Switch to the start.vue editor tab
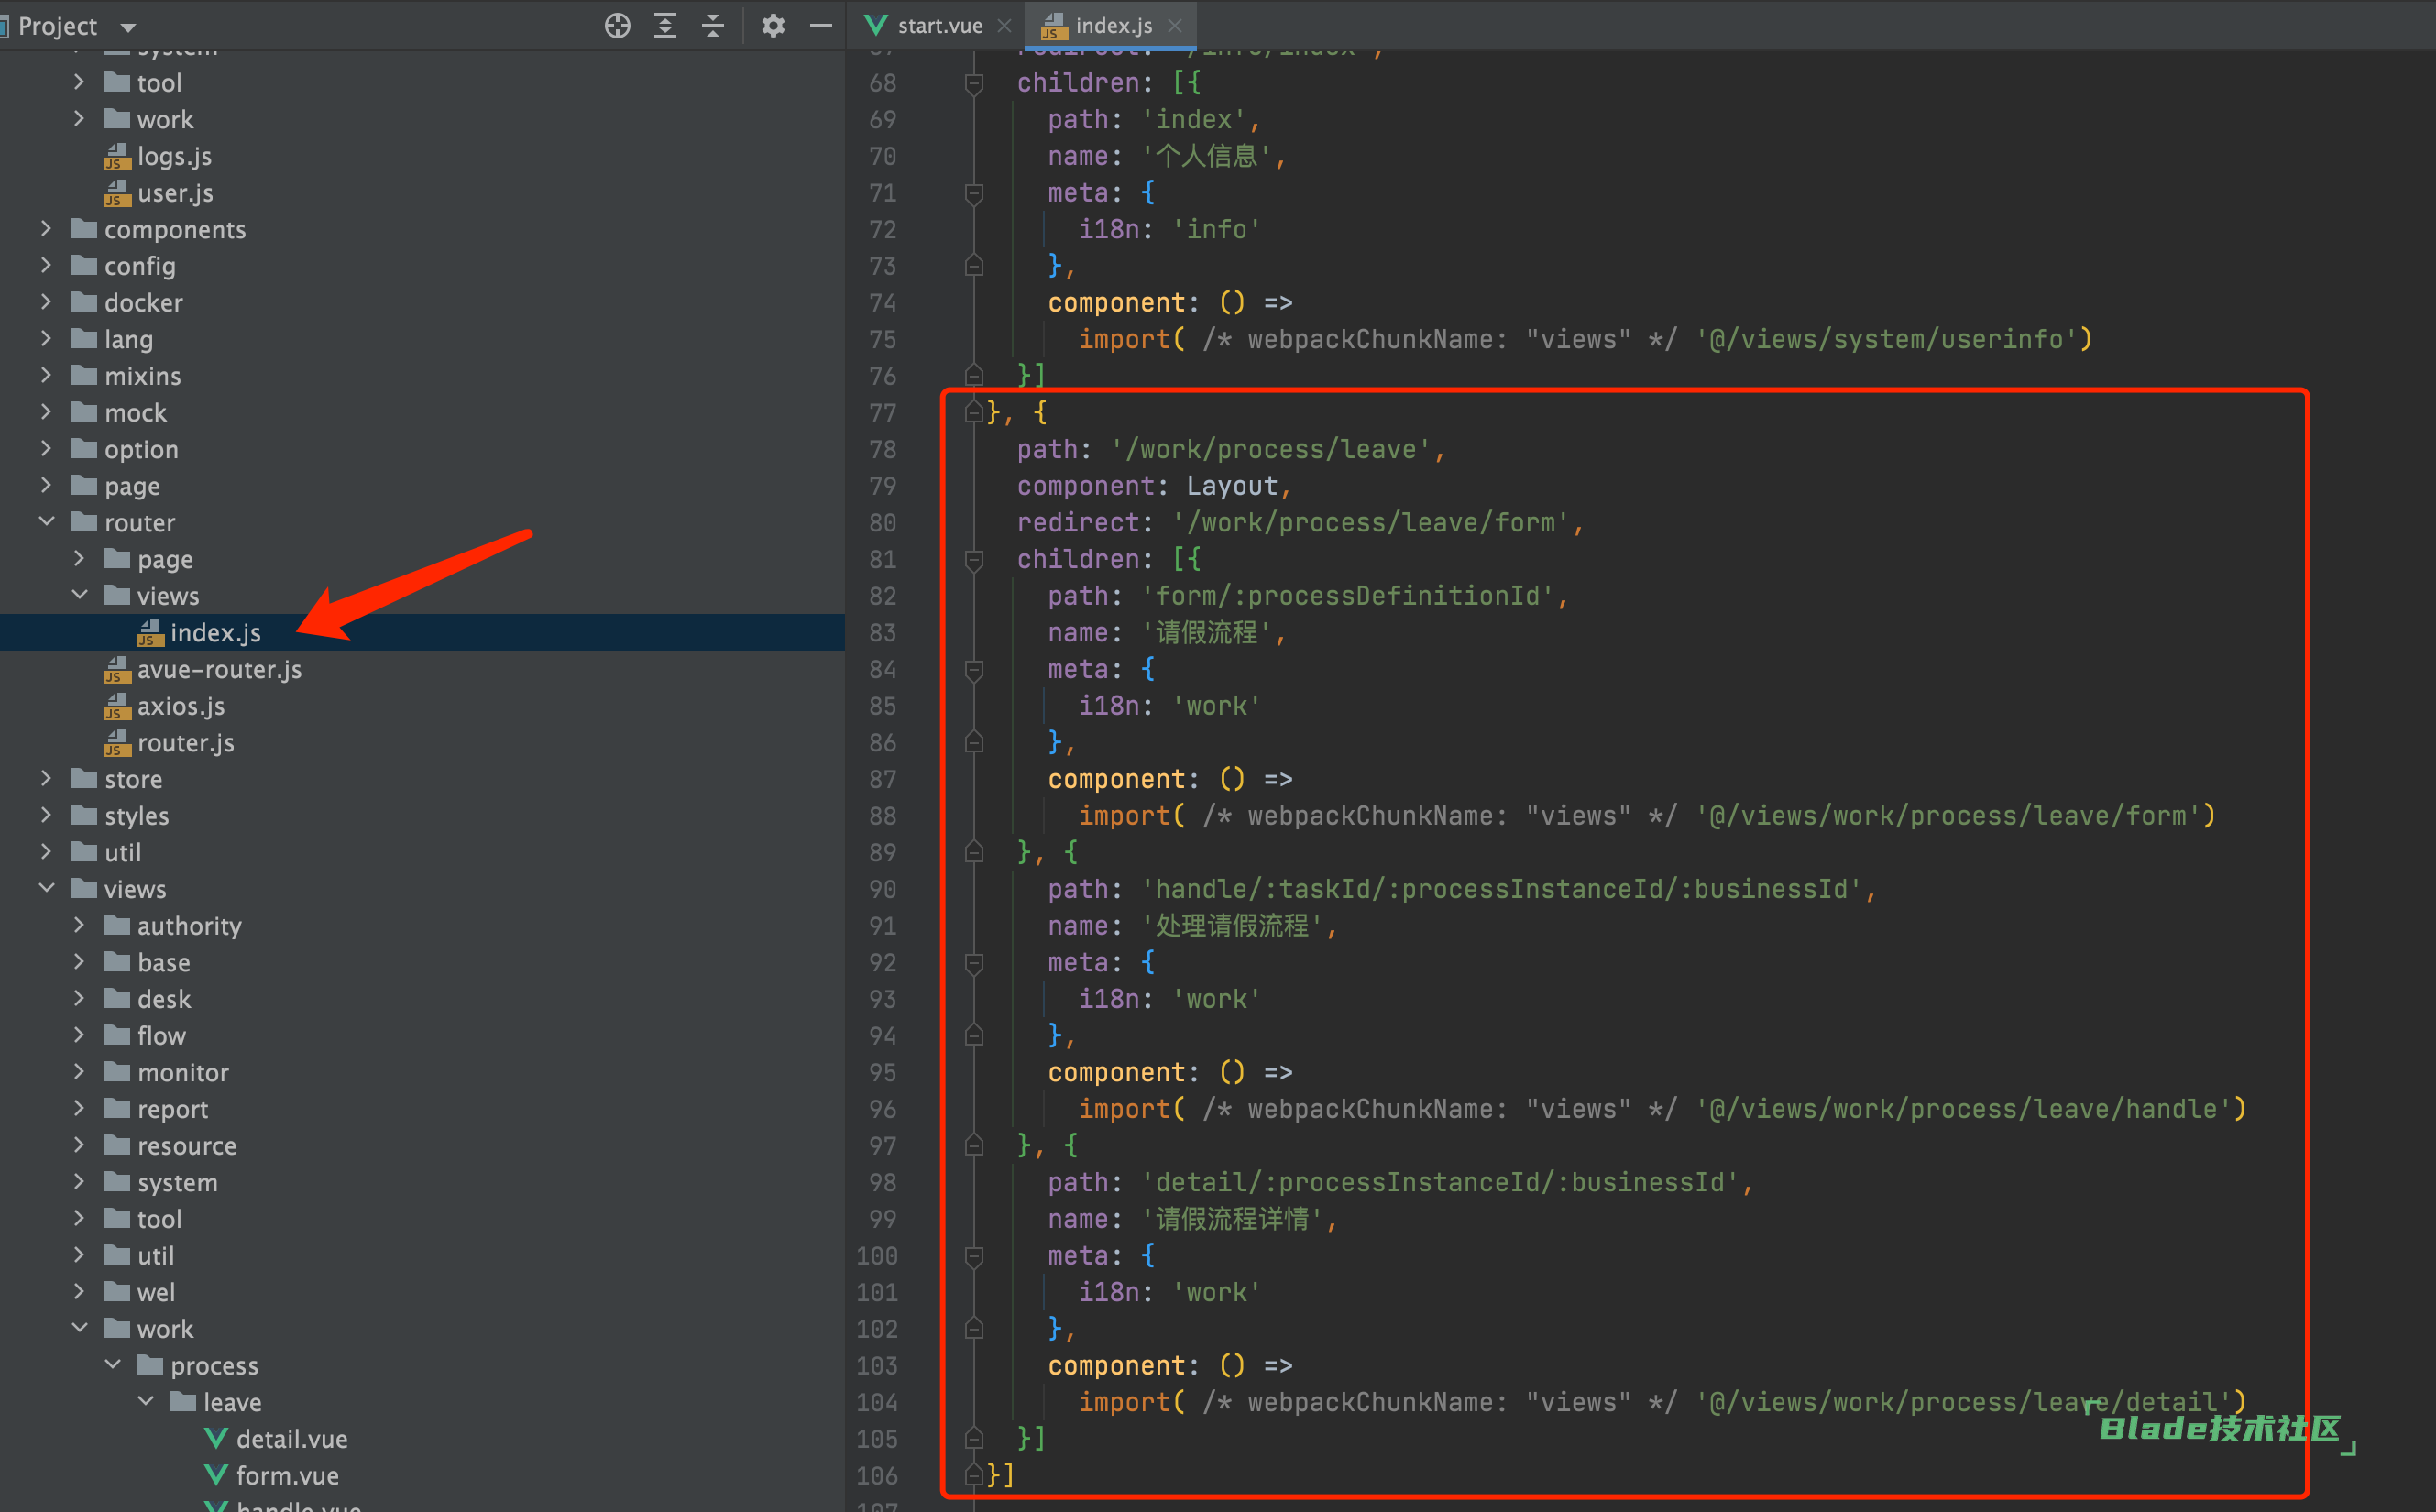Screen dimensions: 2436x1512 coord(925,26)
